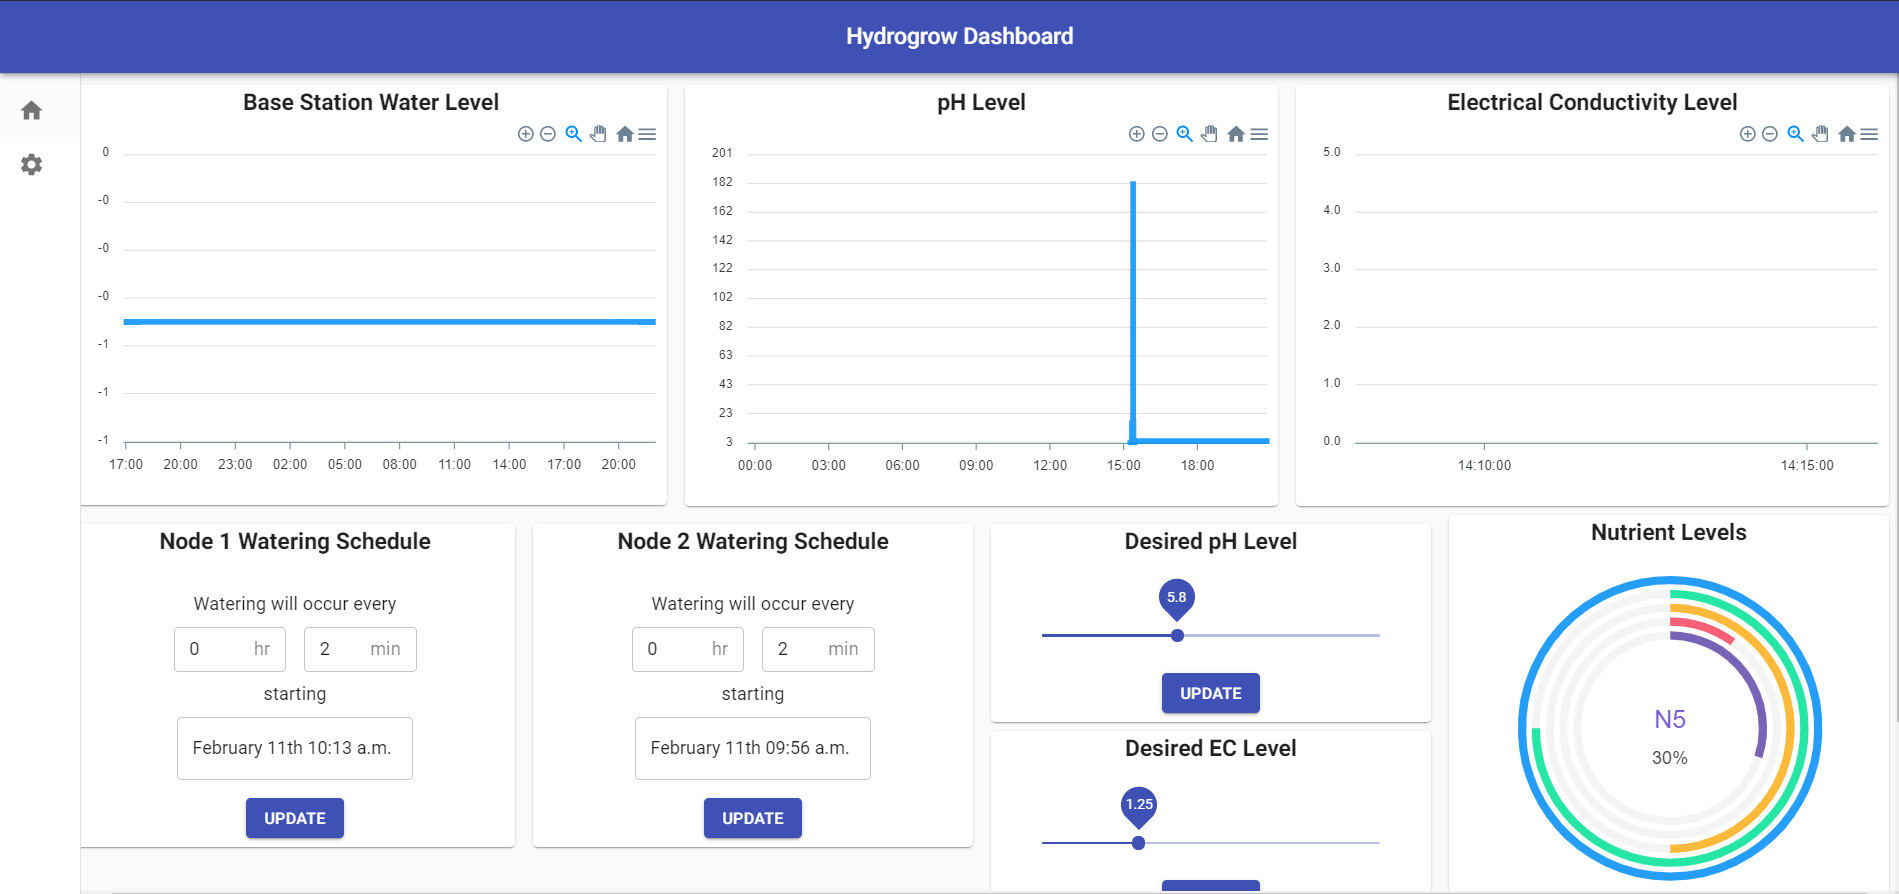The image size is (1899, 894).
Task: Click Desired pH Level slider handle
Action: click(x=1177, y=636)
